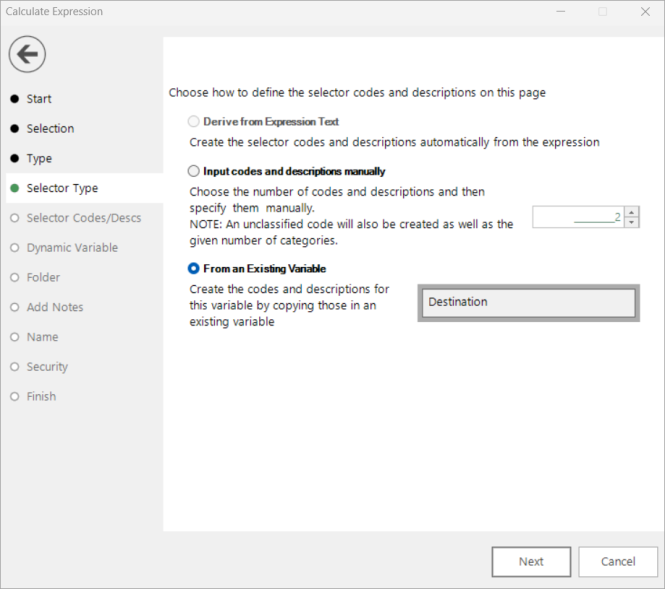This screenshot has height=589, width=665.
Task: Go to the Selection step
Action: pyautogui.click(x=50, y=128)
